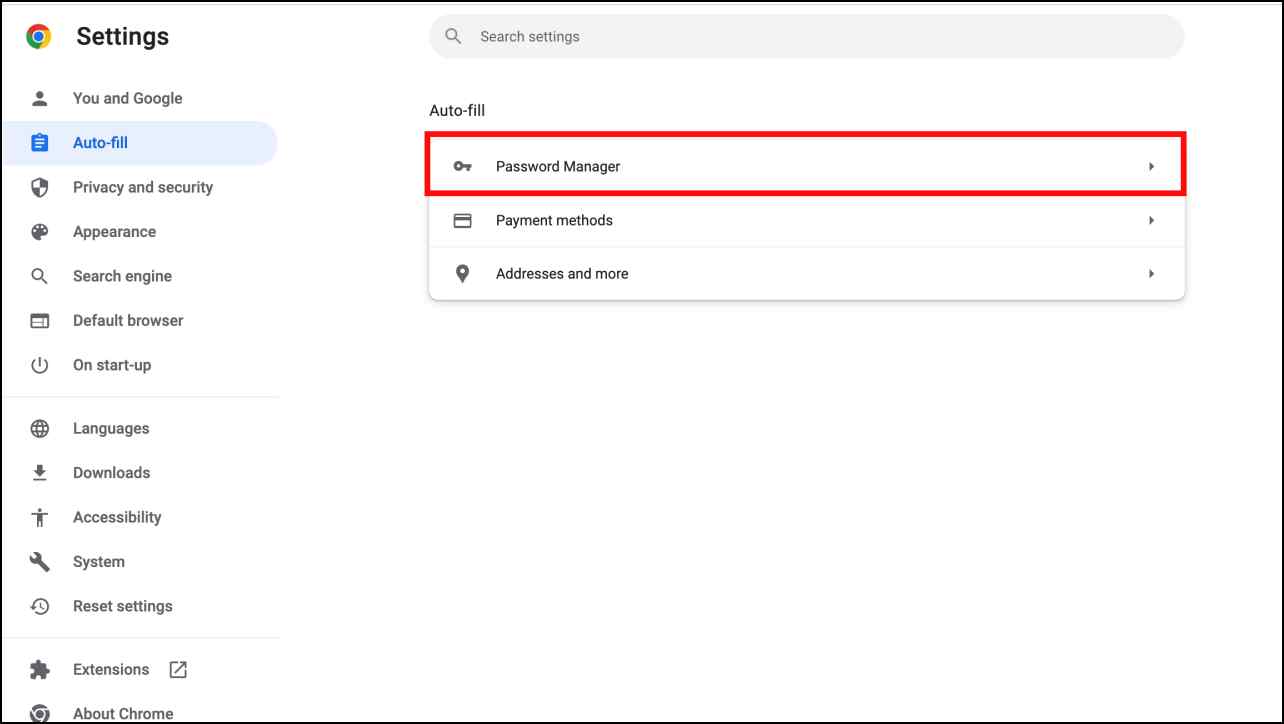The image size is (1284, 724).
Task: Click the external link icon beside Extensions
Action: tap(178, 670)
